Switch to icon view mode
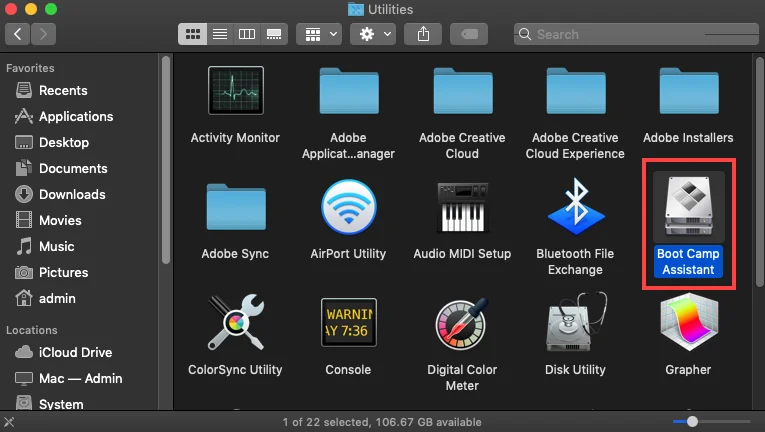Viewport: 765px width, 432px height. pyautogui.click(x=192, y=34)
